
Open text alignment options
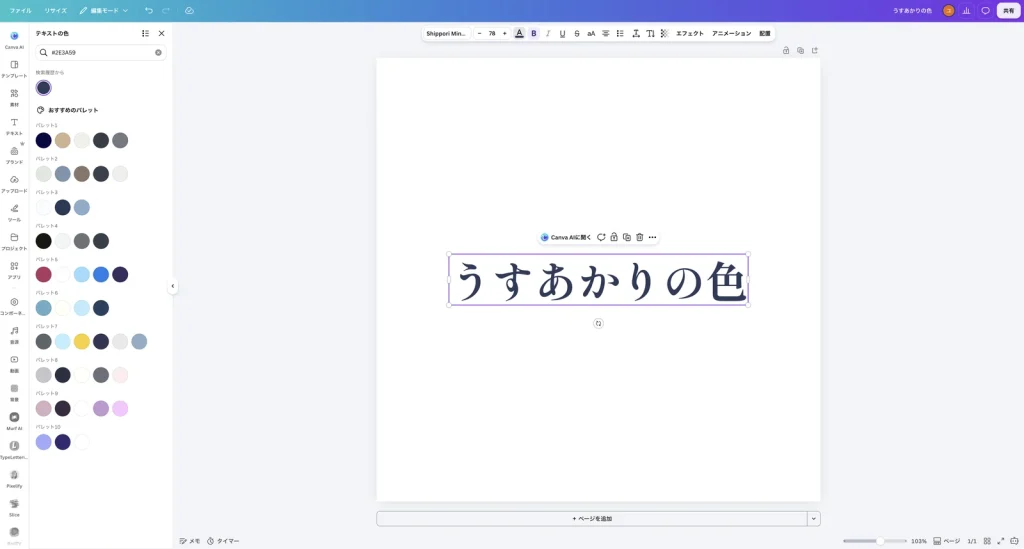coord(605,33)
